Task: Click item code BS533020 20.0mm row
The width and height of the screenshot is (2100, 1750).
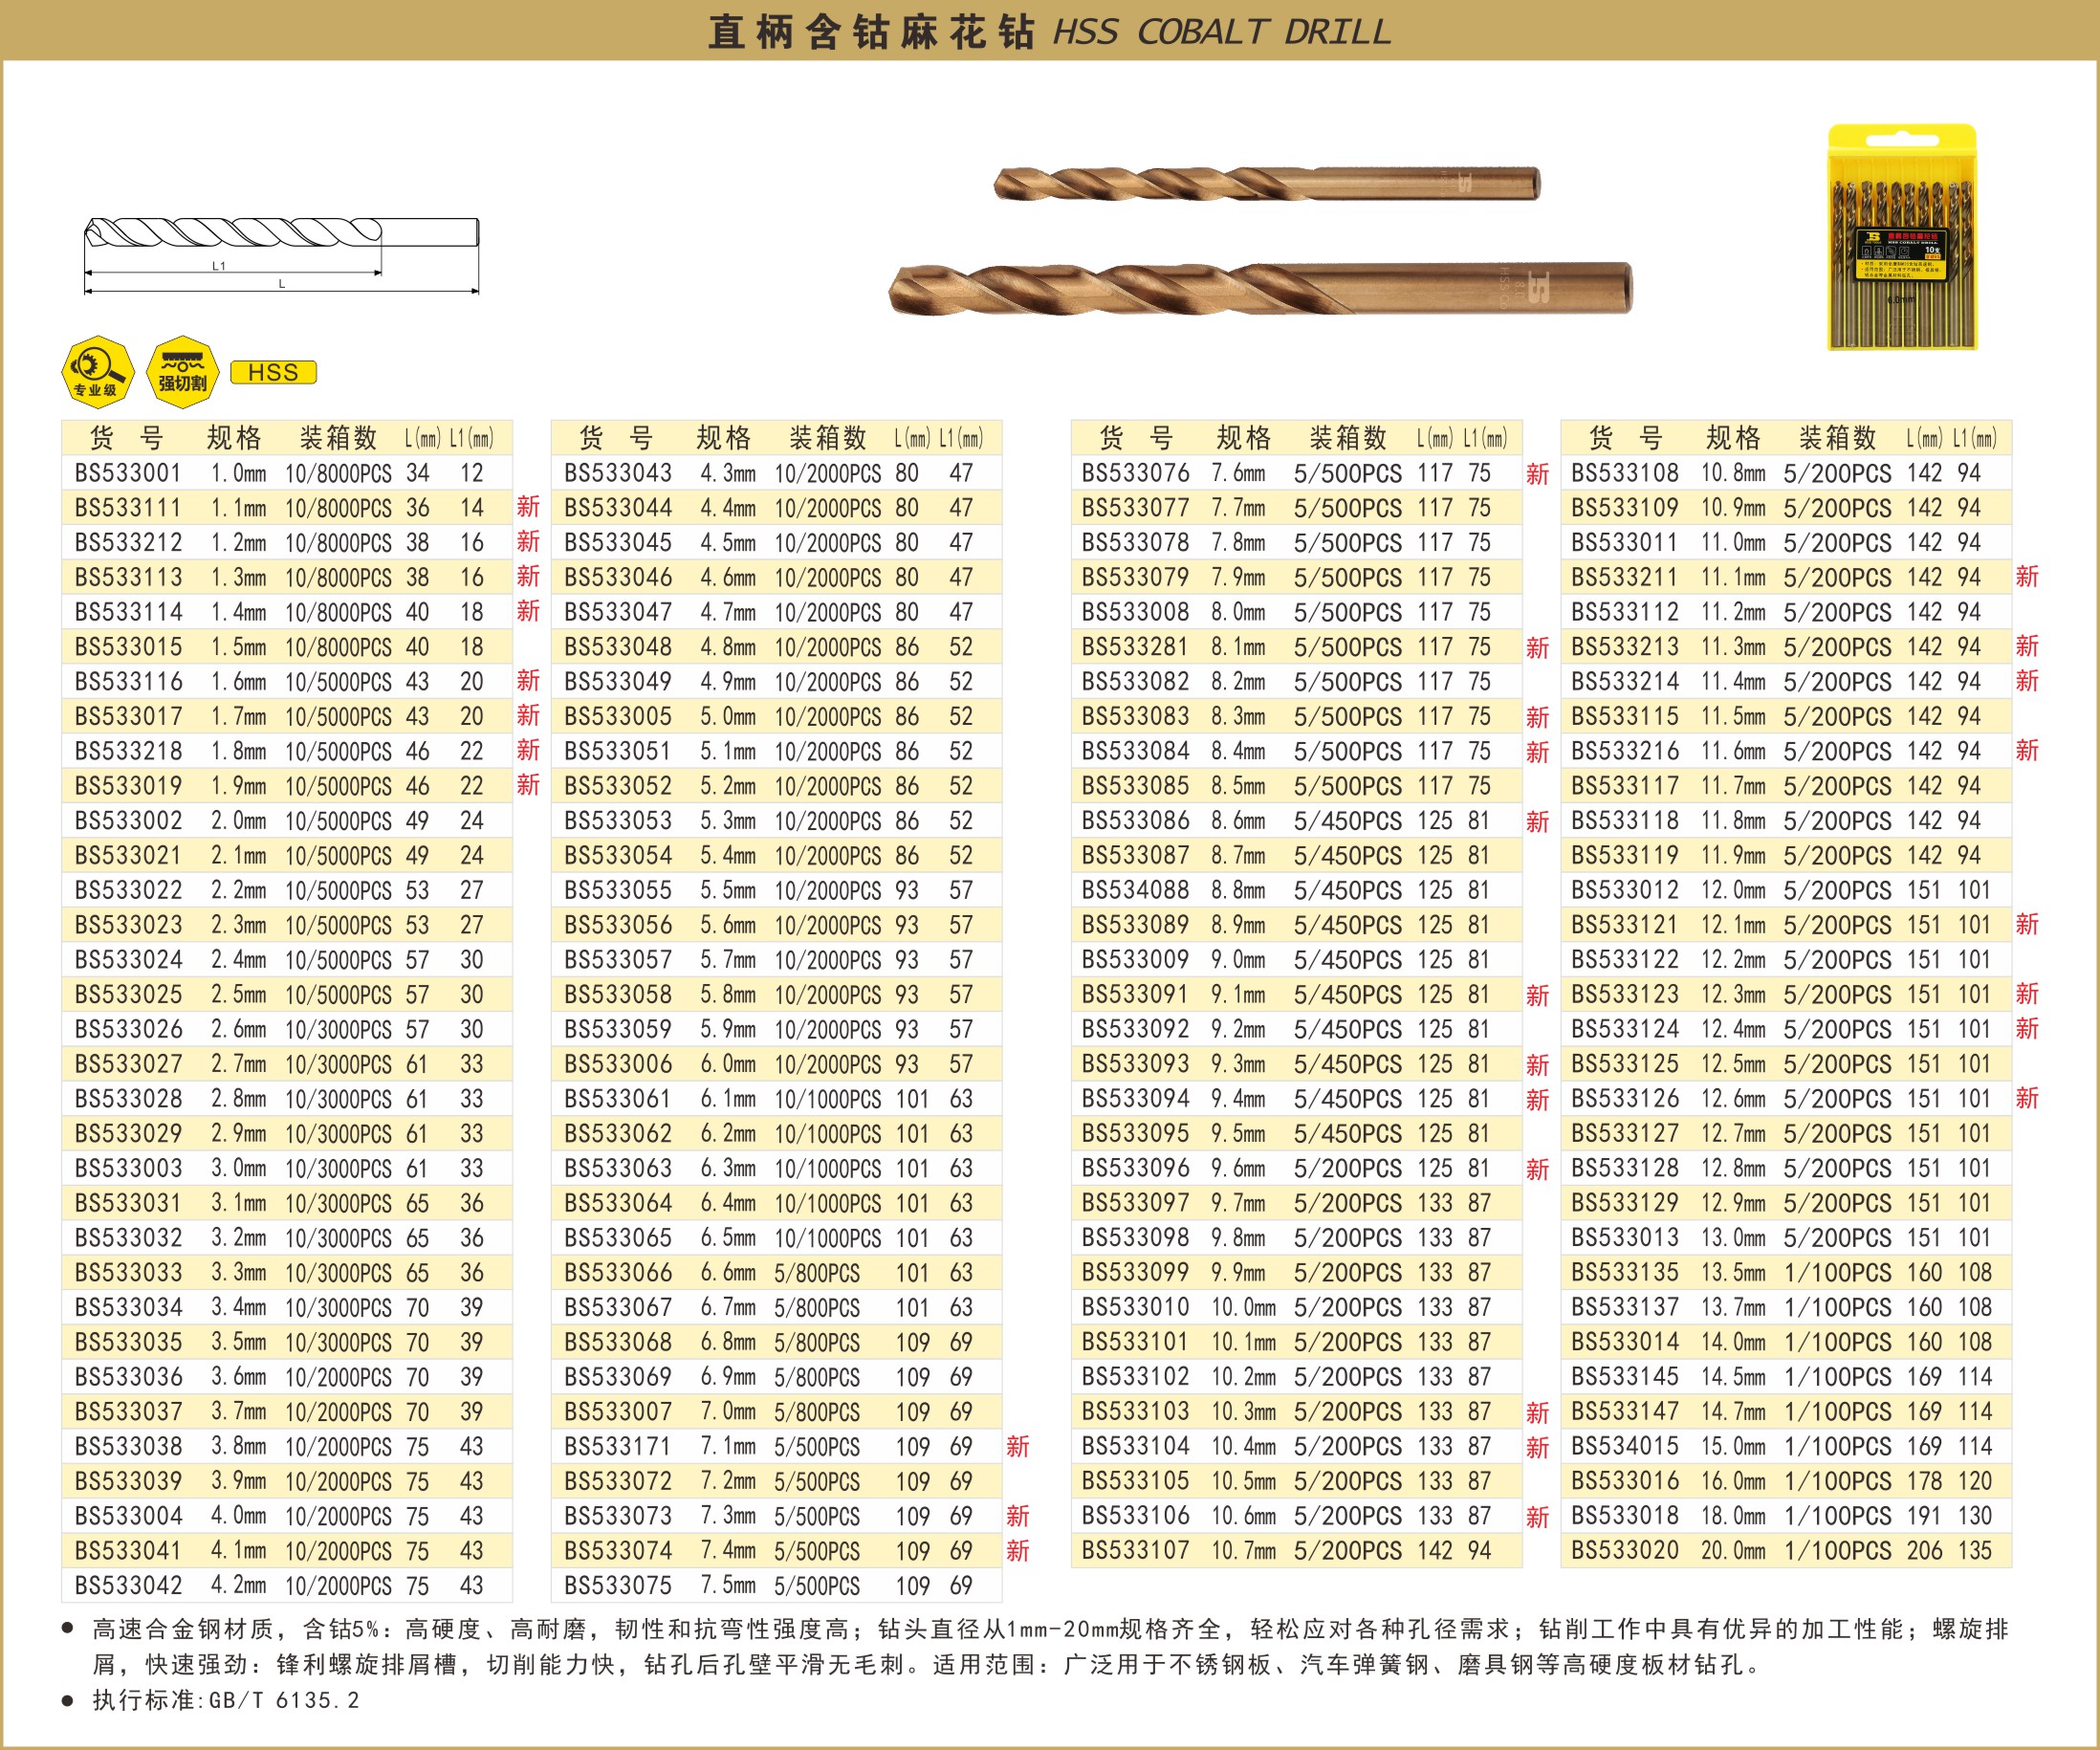Action: click(1625, 1551)
